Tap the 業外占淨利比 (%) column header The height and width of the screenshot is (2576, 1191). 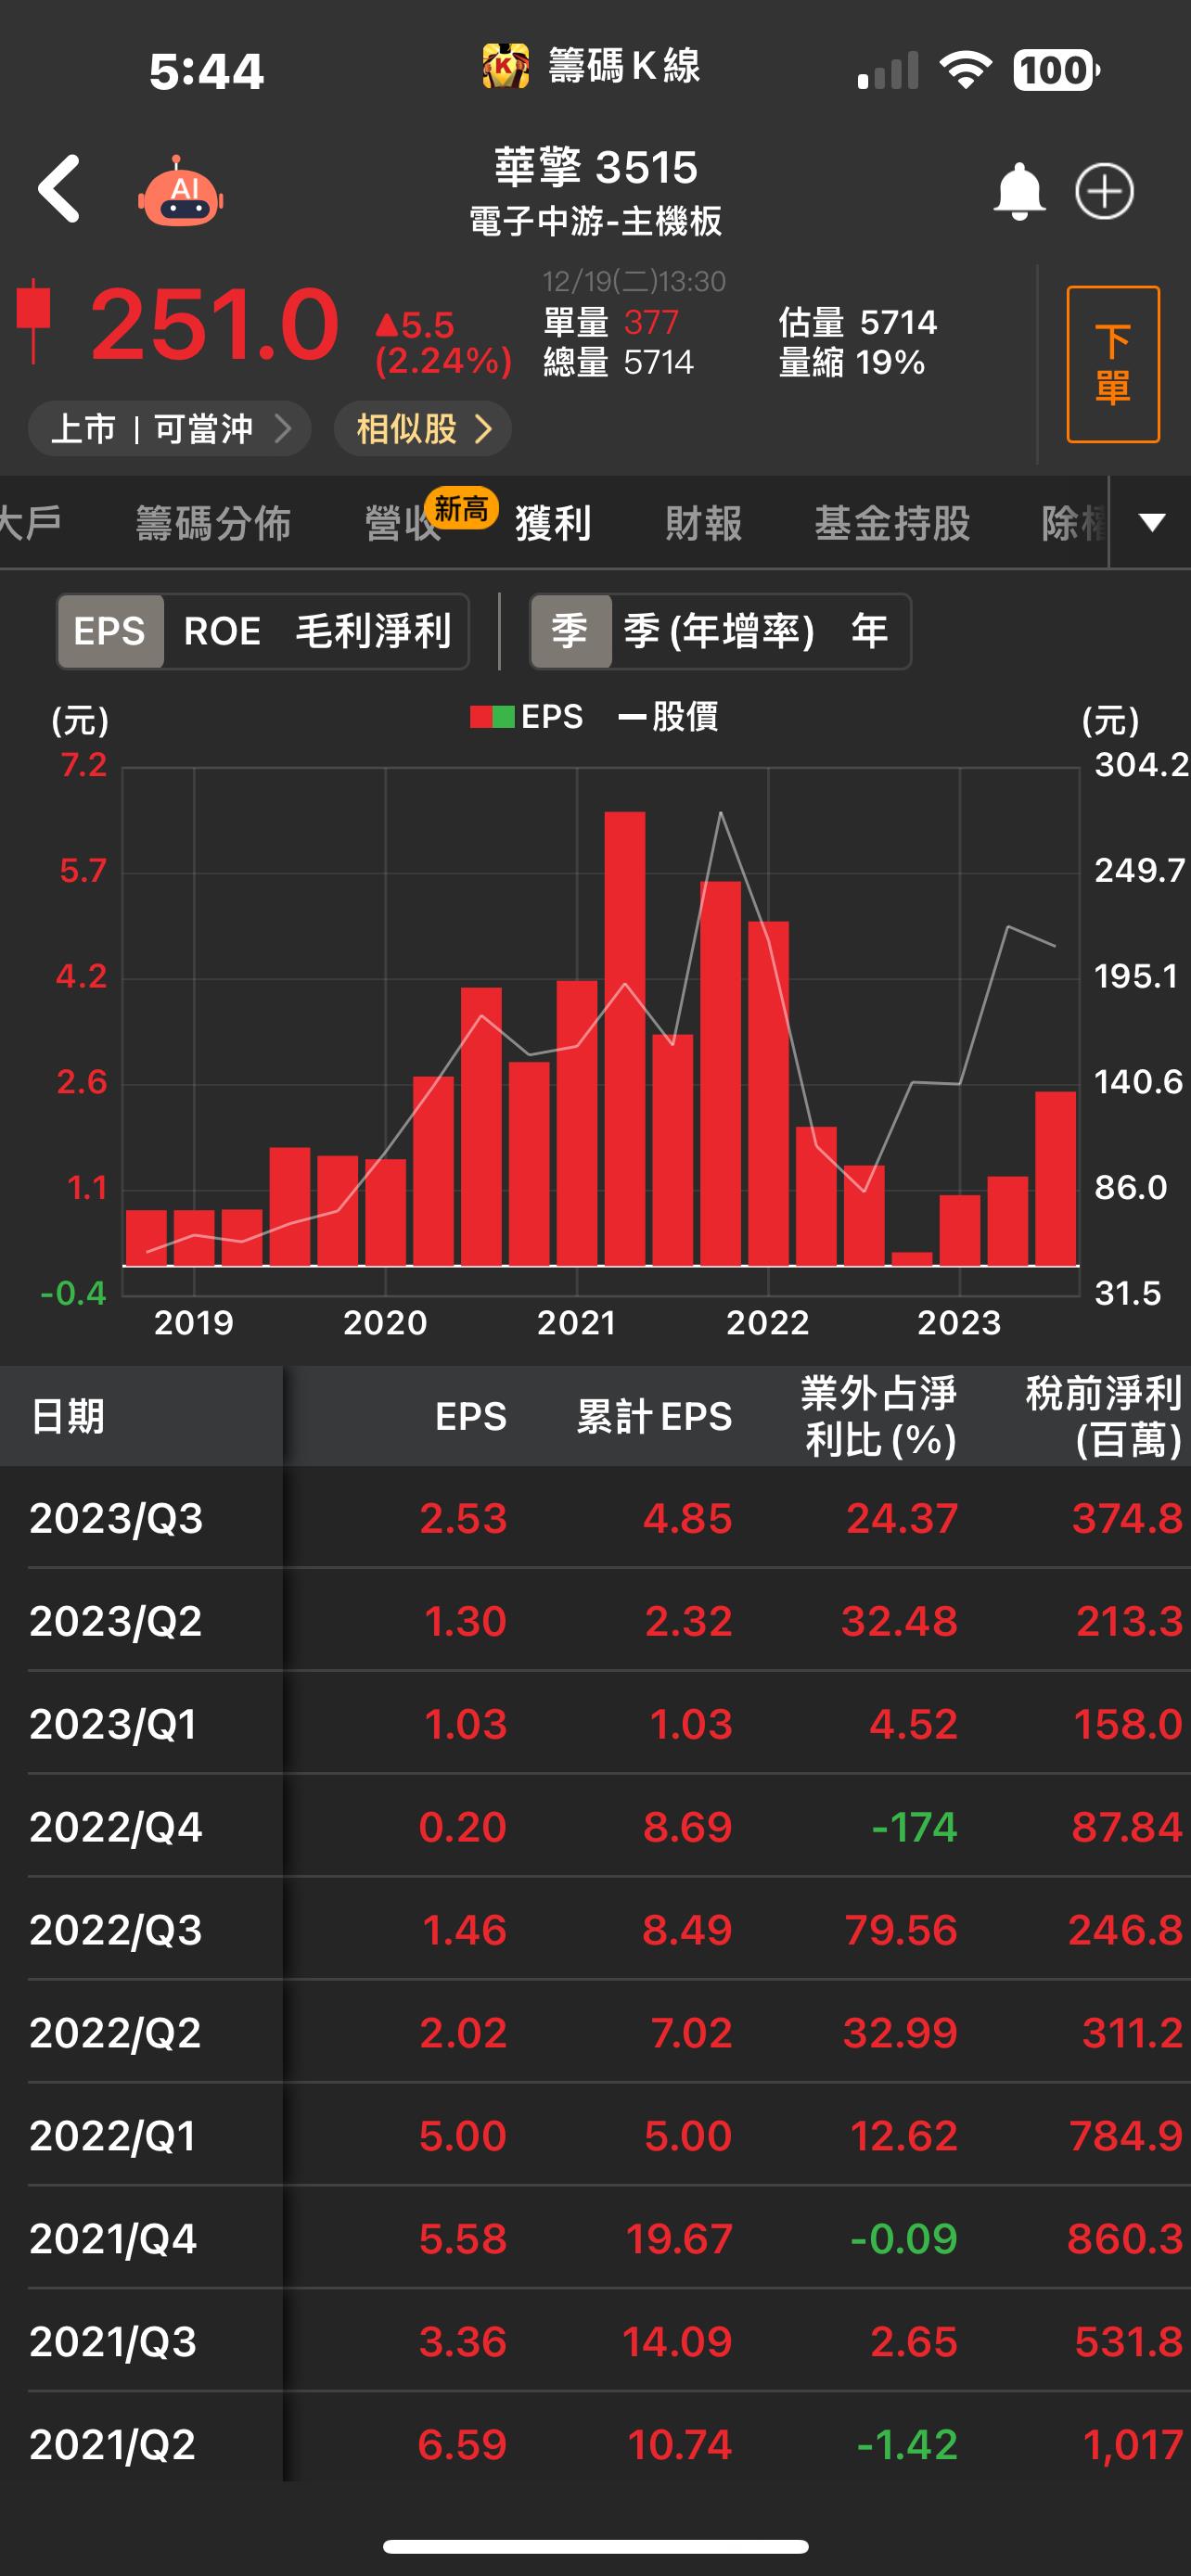pos(879,1416)
